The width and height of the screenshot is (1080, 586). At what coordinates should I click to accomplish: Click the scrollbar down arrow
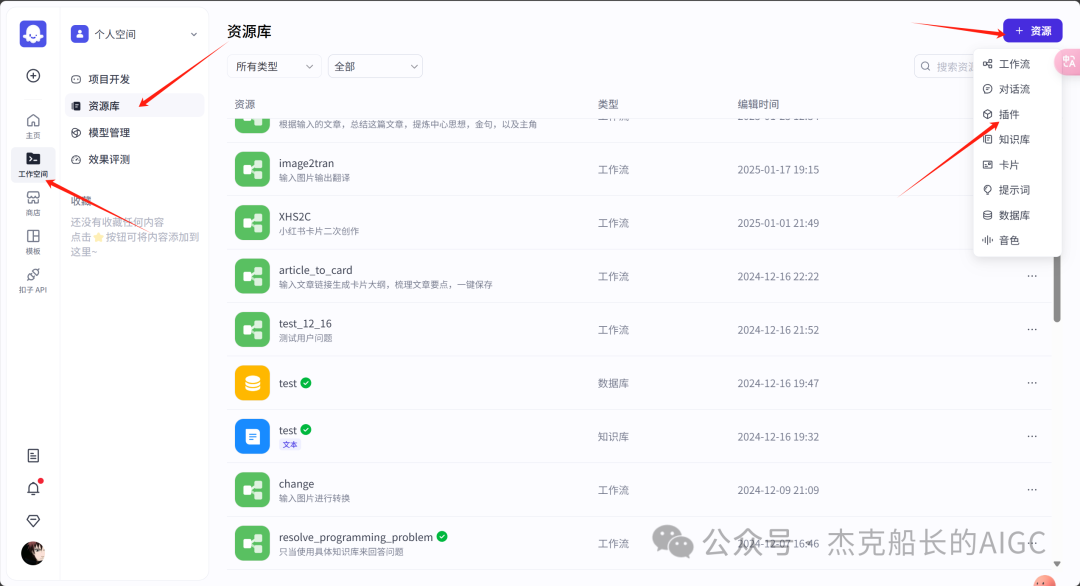(x=1057, y=564)
